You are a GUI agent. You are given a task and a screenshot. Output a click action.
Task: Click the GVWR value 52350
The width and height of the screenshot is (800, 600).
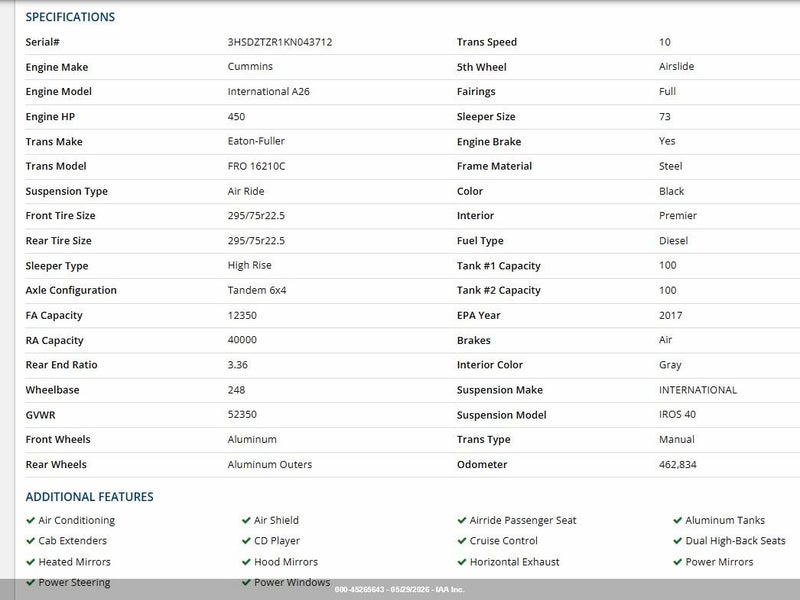[242, 414]
